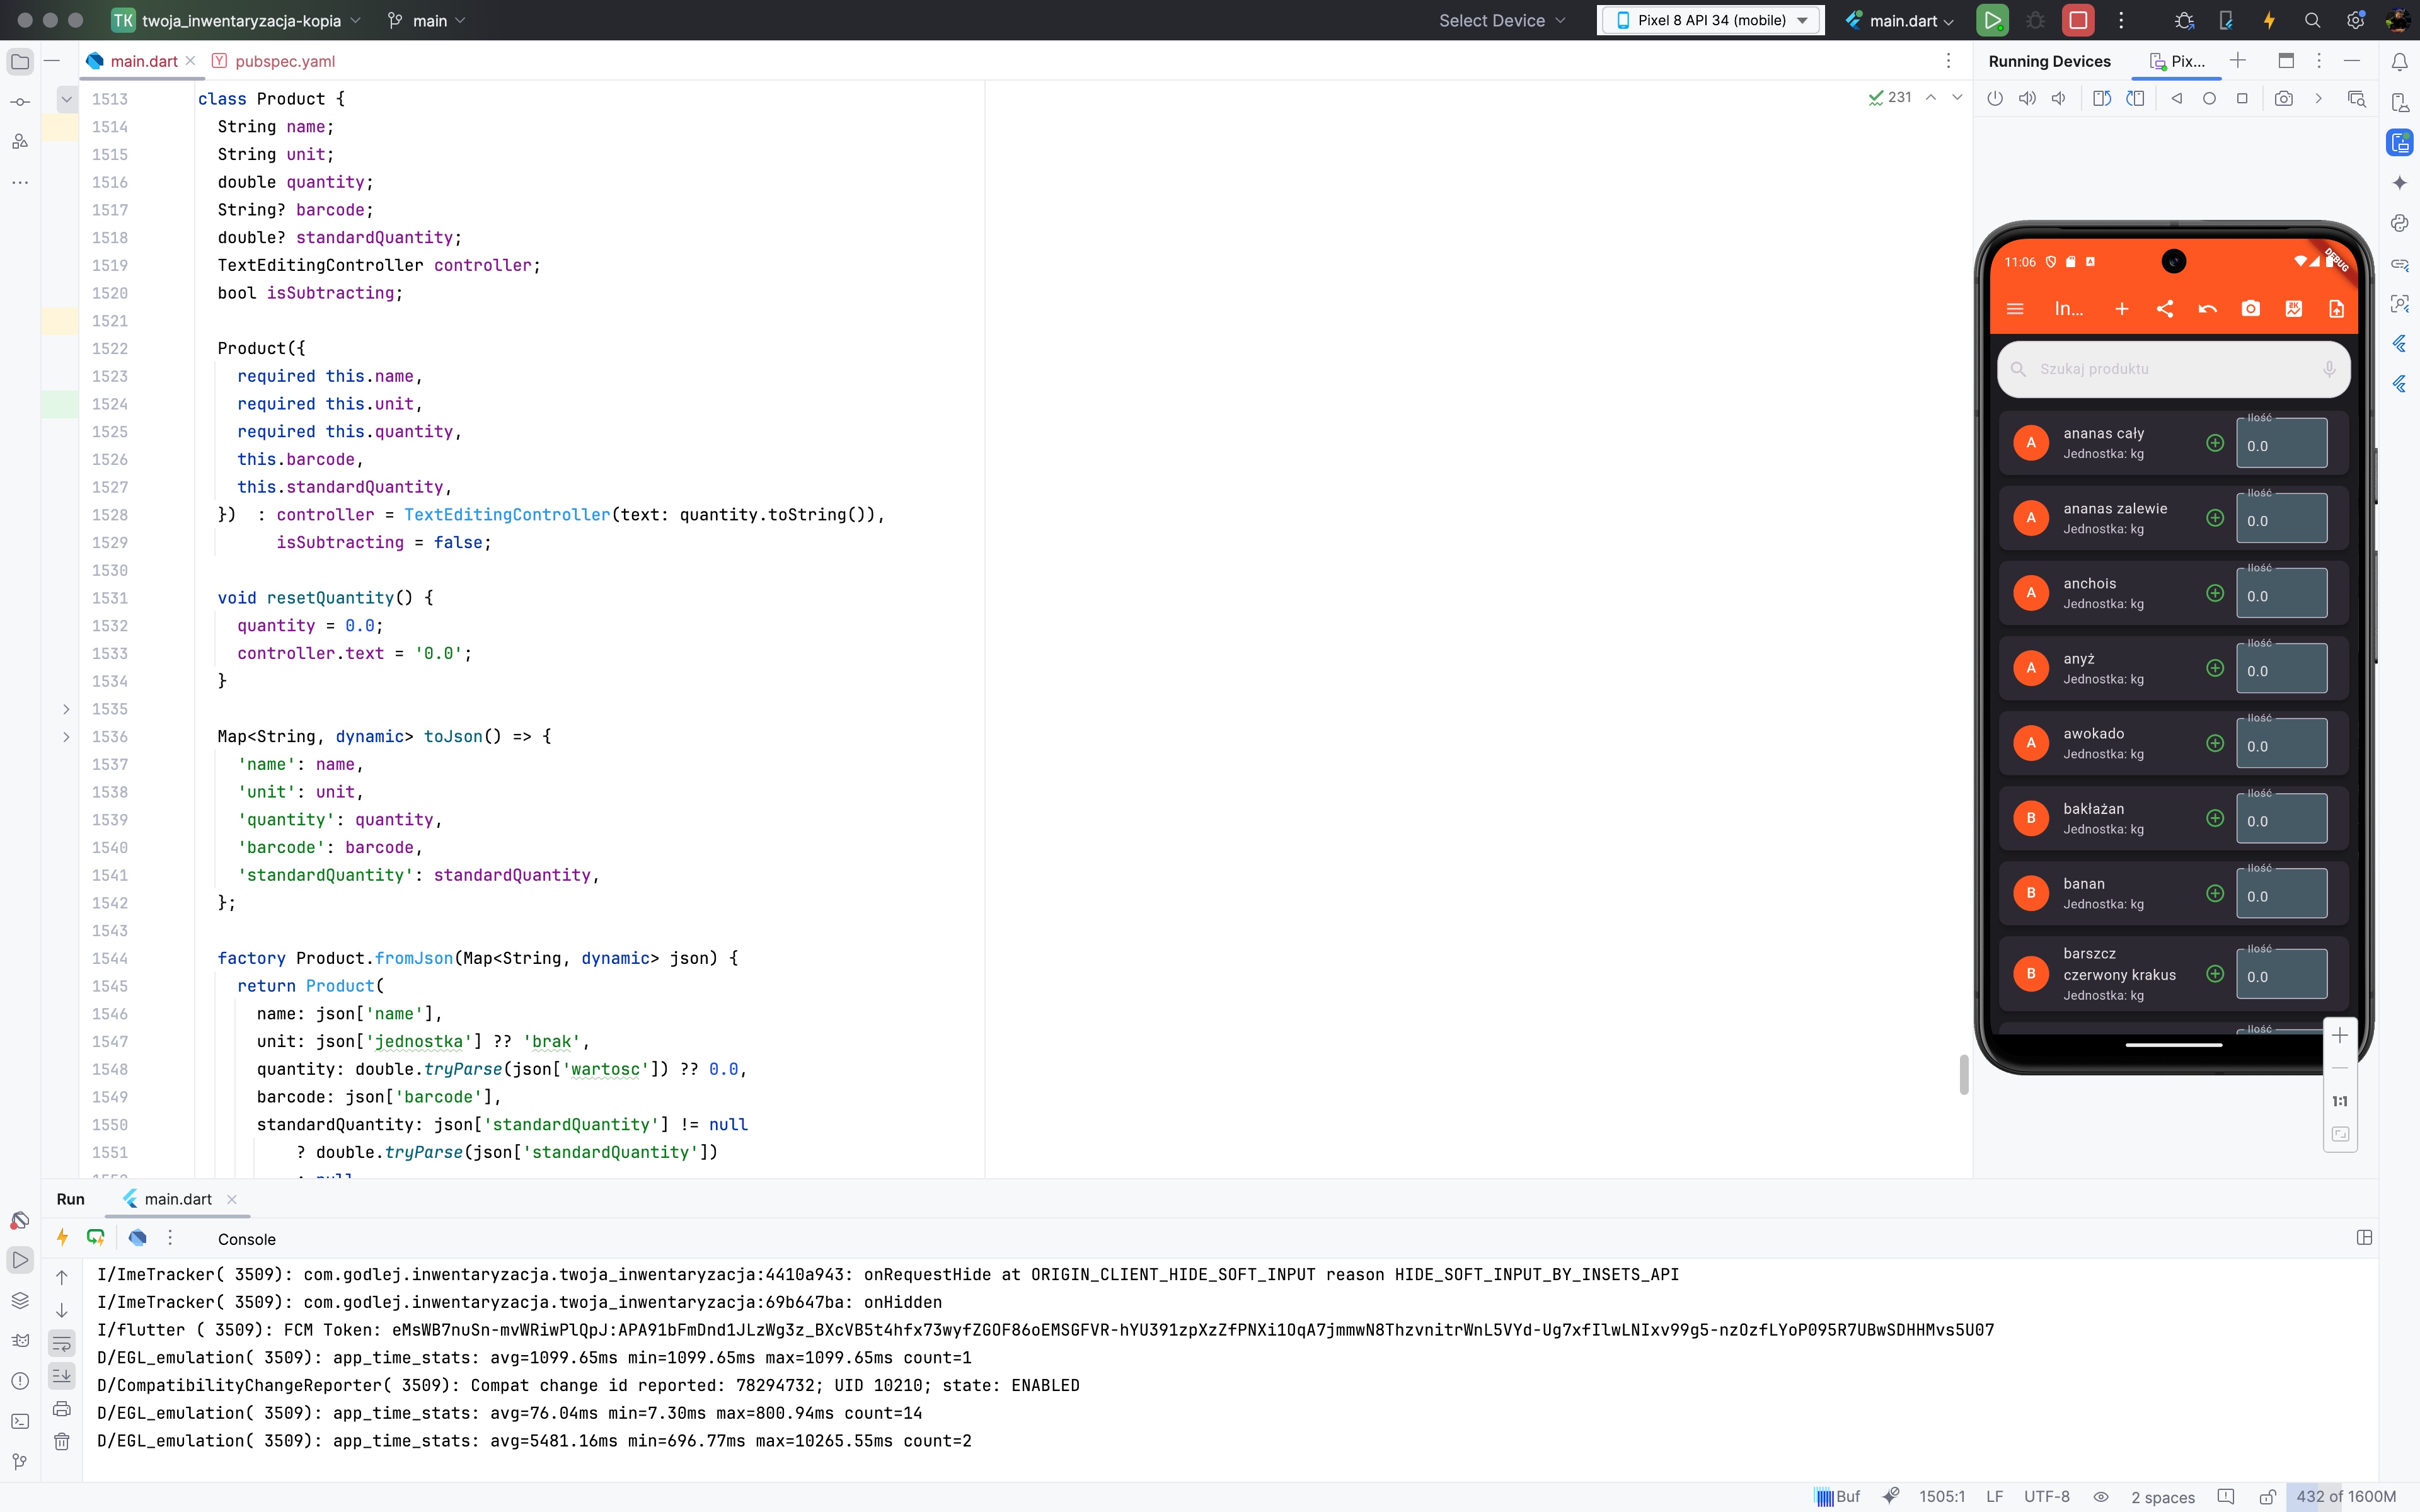Screen dimensions: 2420x1512
Task: Click the green Run button in top toolbar
Action: (x=1992, y=20)
